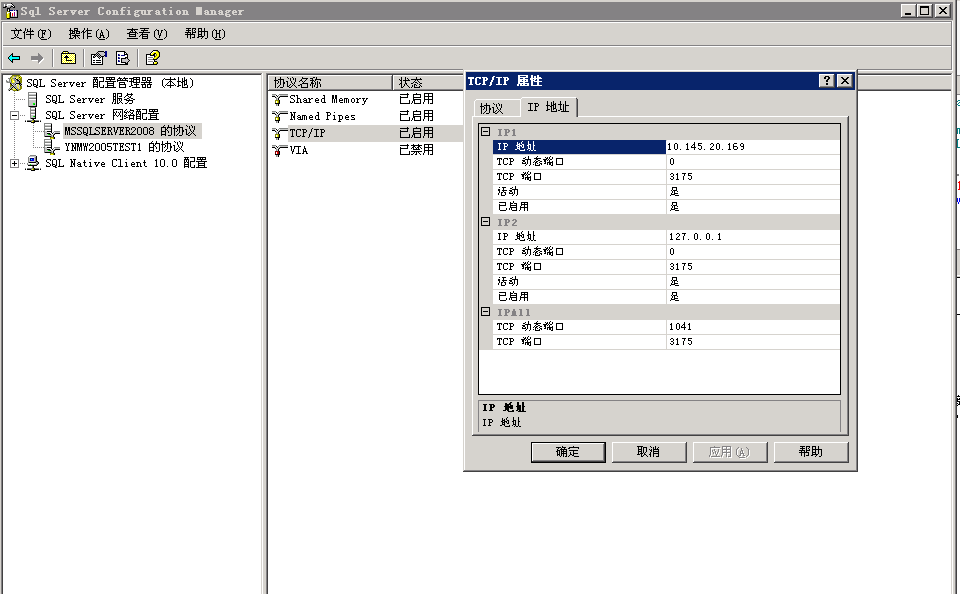Click the Up one level folder icon
Viewport: 960px width, 594px height.
68,58
